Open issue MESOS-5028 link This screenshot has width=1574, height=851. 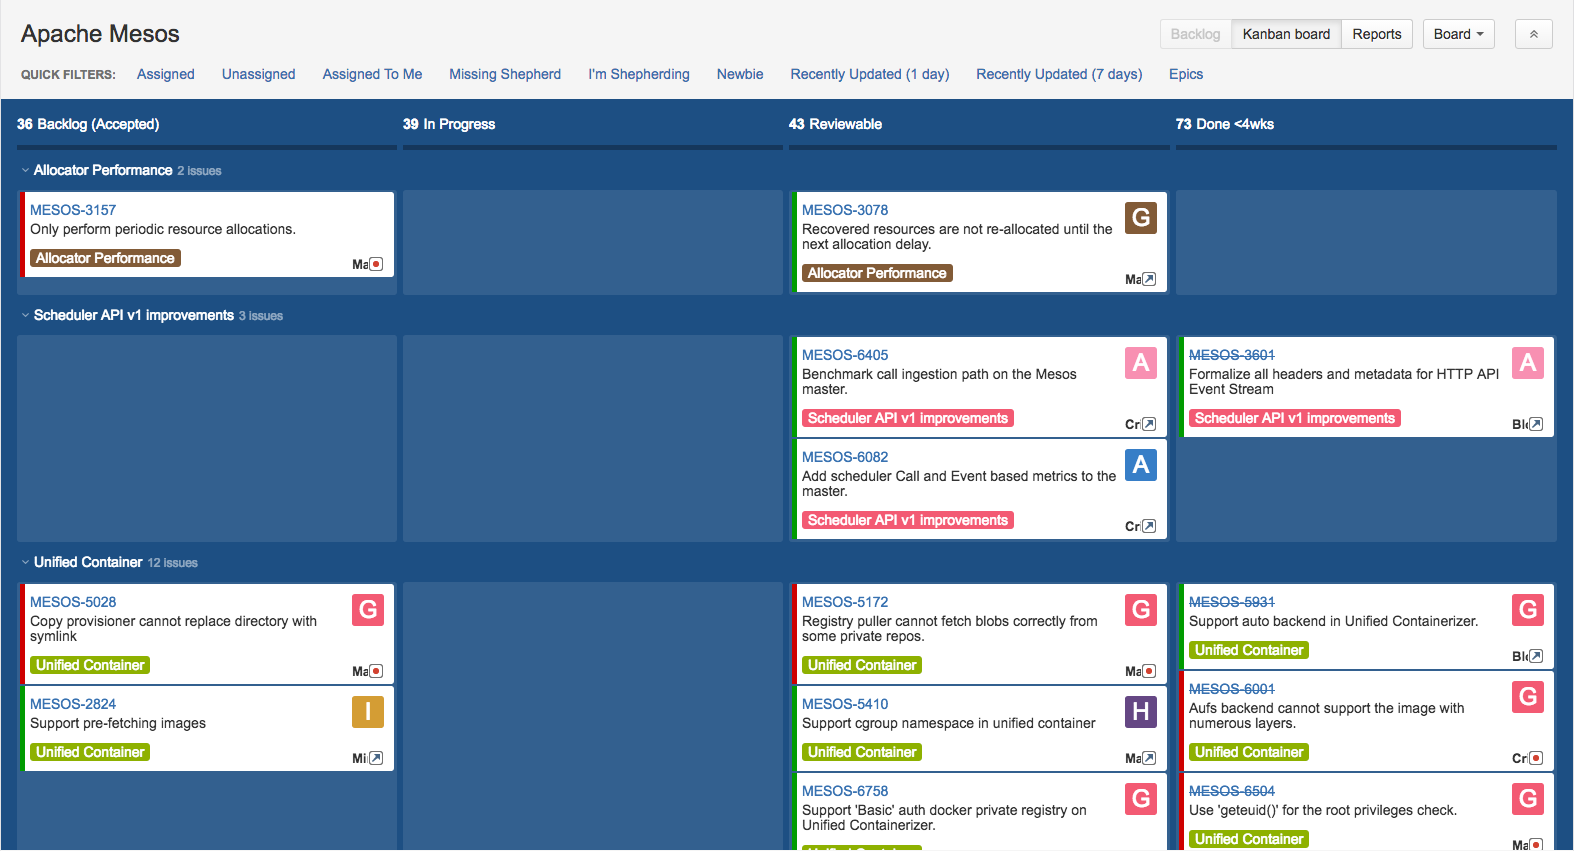[x=73, y=602]
